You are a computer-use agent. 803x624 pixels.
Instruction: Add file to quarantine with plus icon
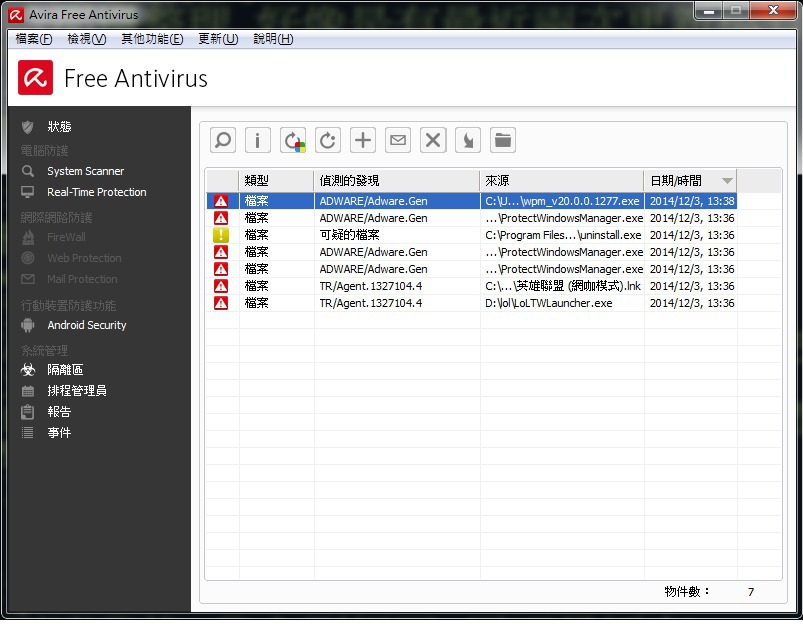pyautogui.click(x=363, y=141)
